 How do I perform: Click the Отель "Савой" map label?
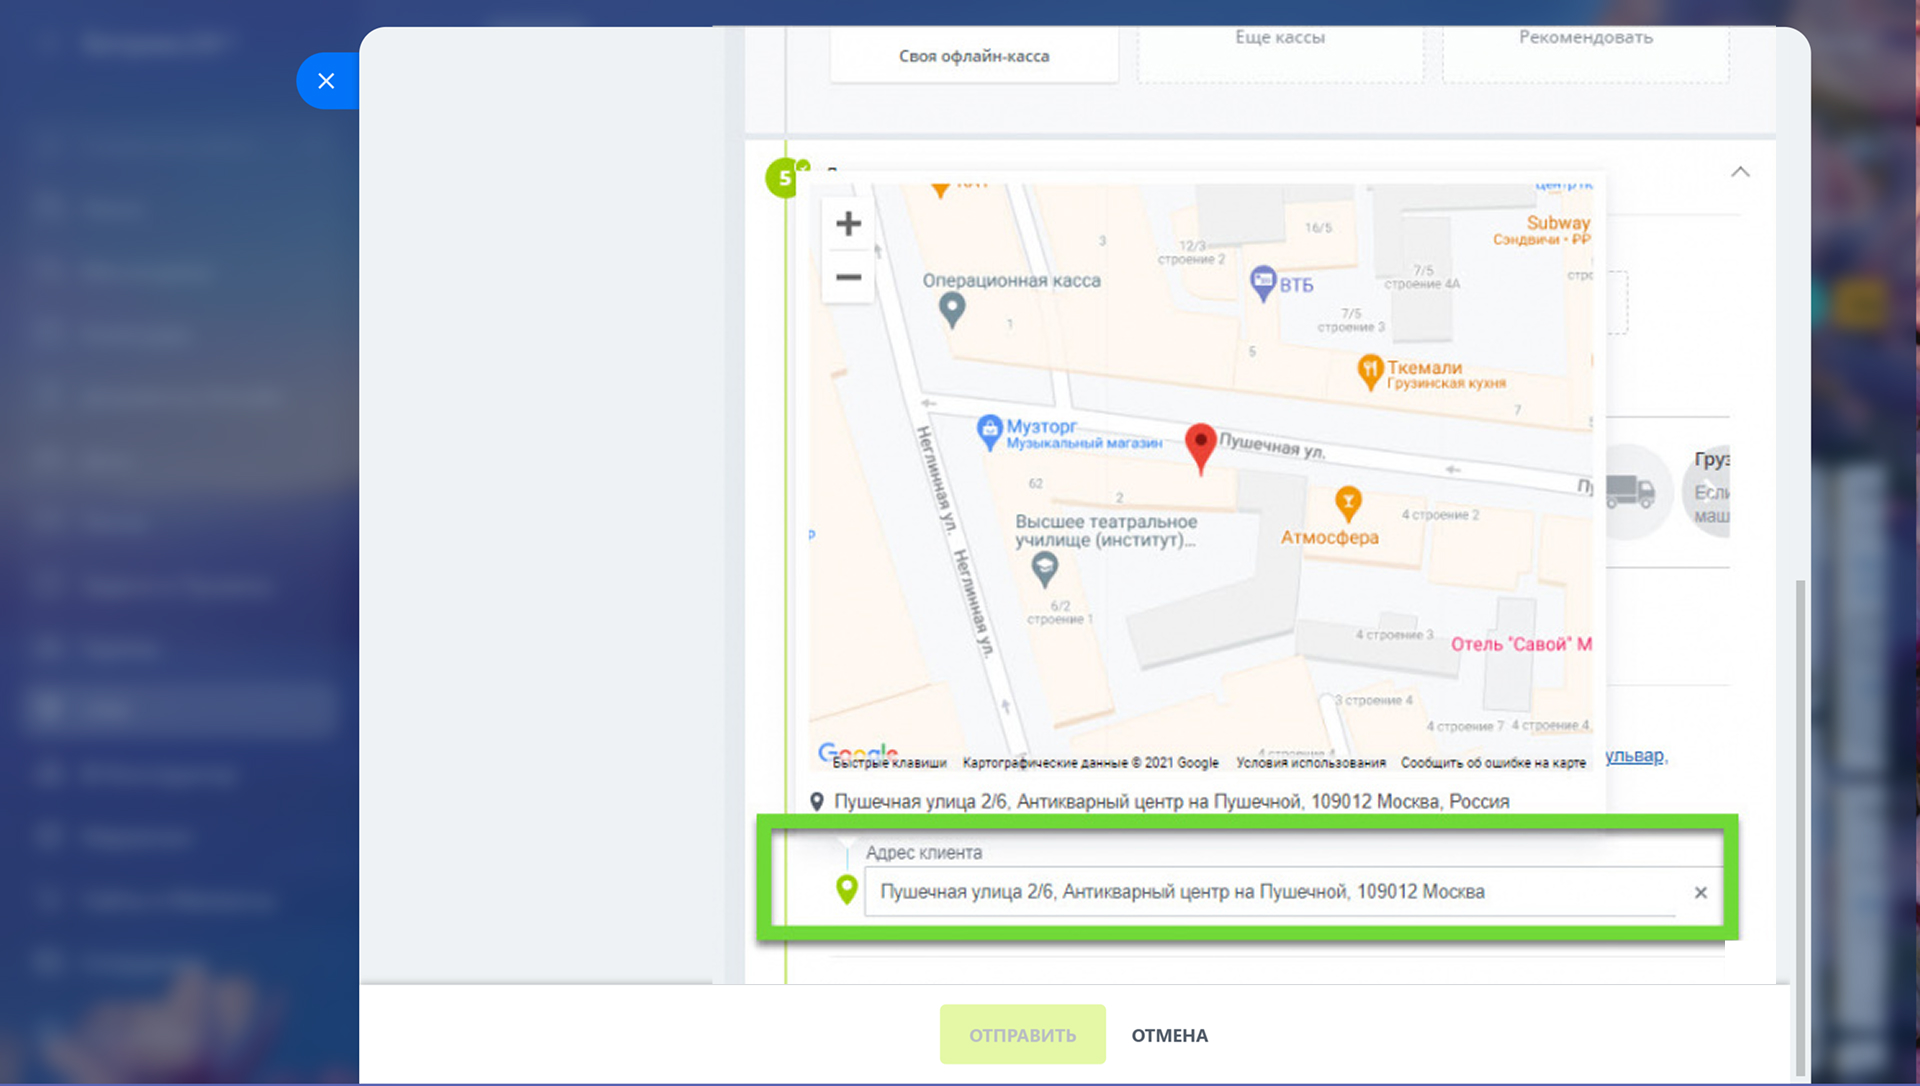point(1521,644)
